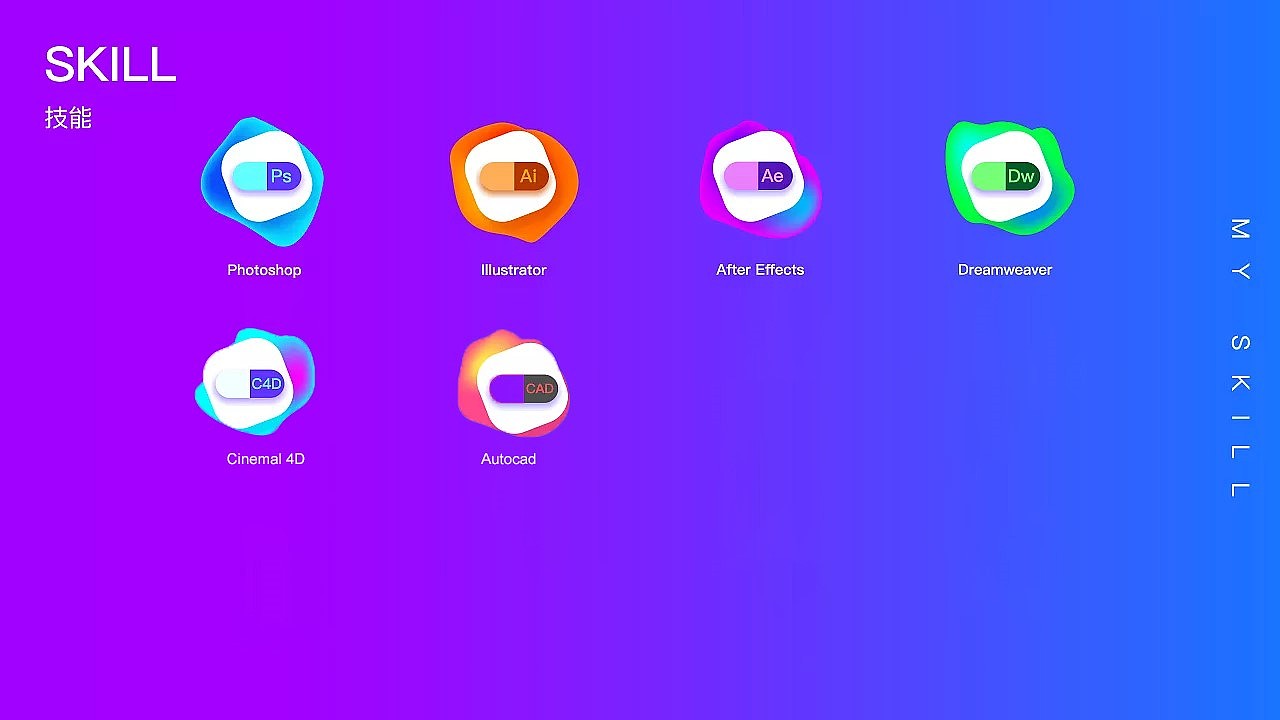The width and height of the screenshot is (1280, 720).
Task: Choose the Dreamweaver Dw skill icon
Action: click(1009, 178)
